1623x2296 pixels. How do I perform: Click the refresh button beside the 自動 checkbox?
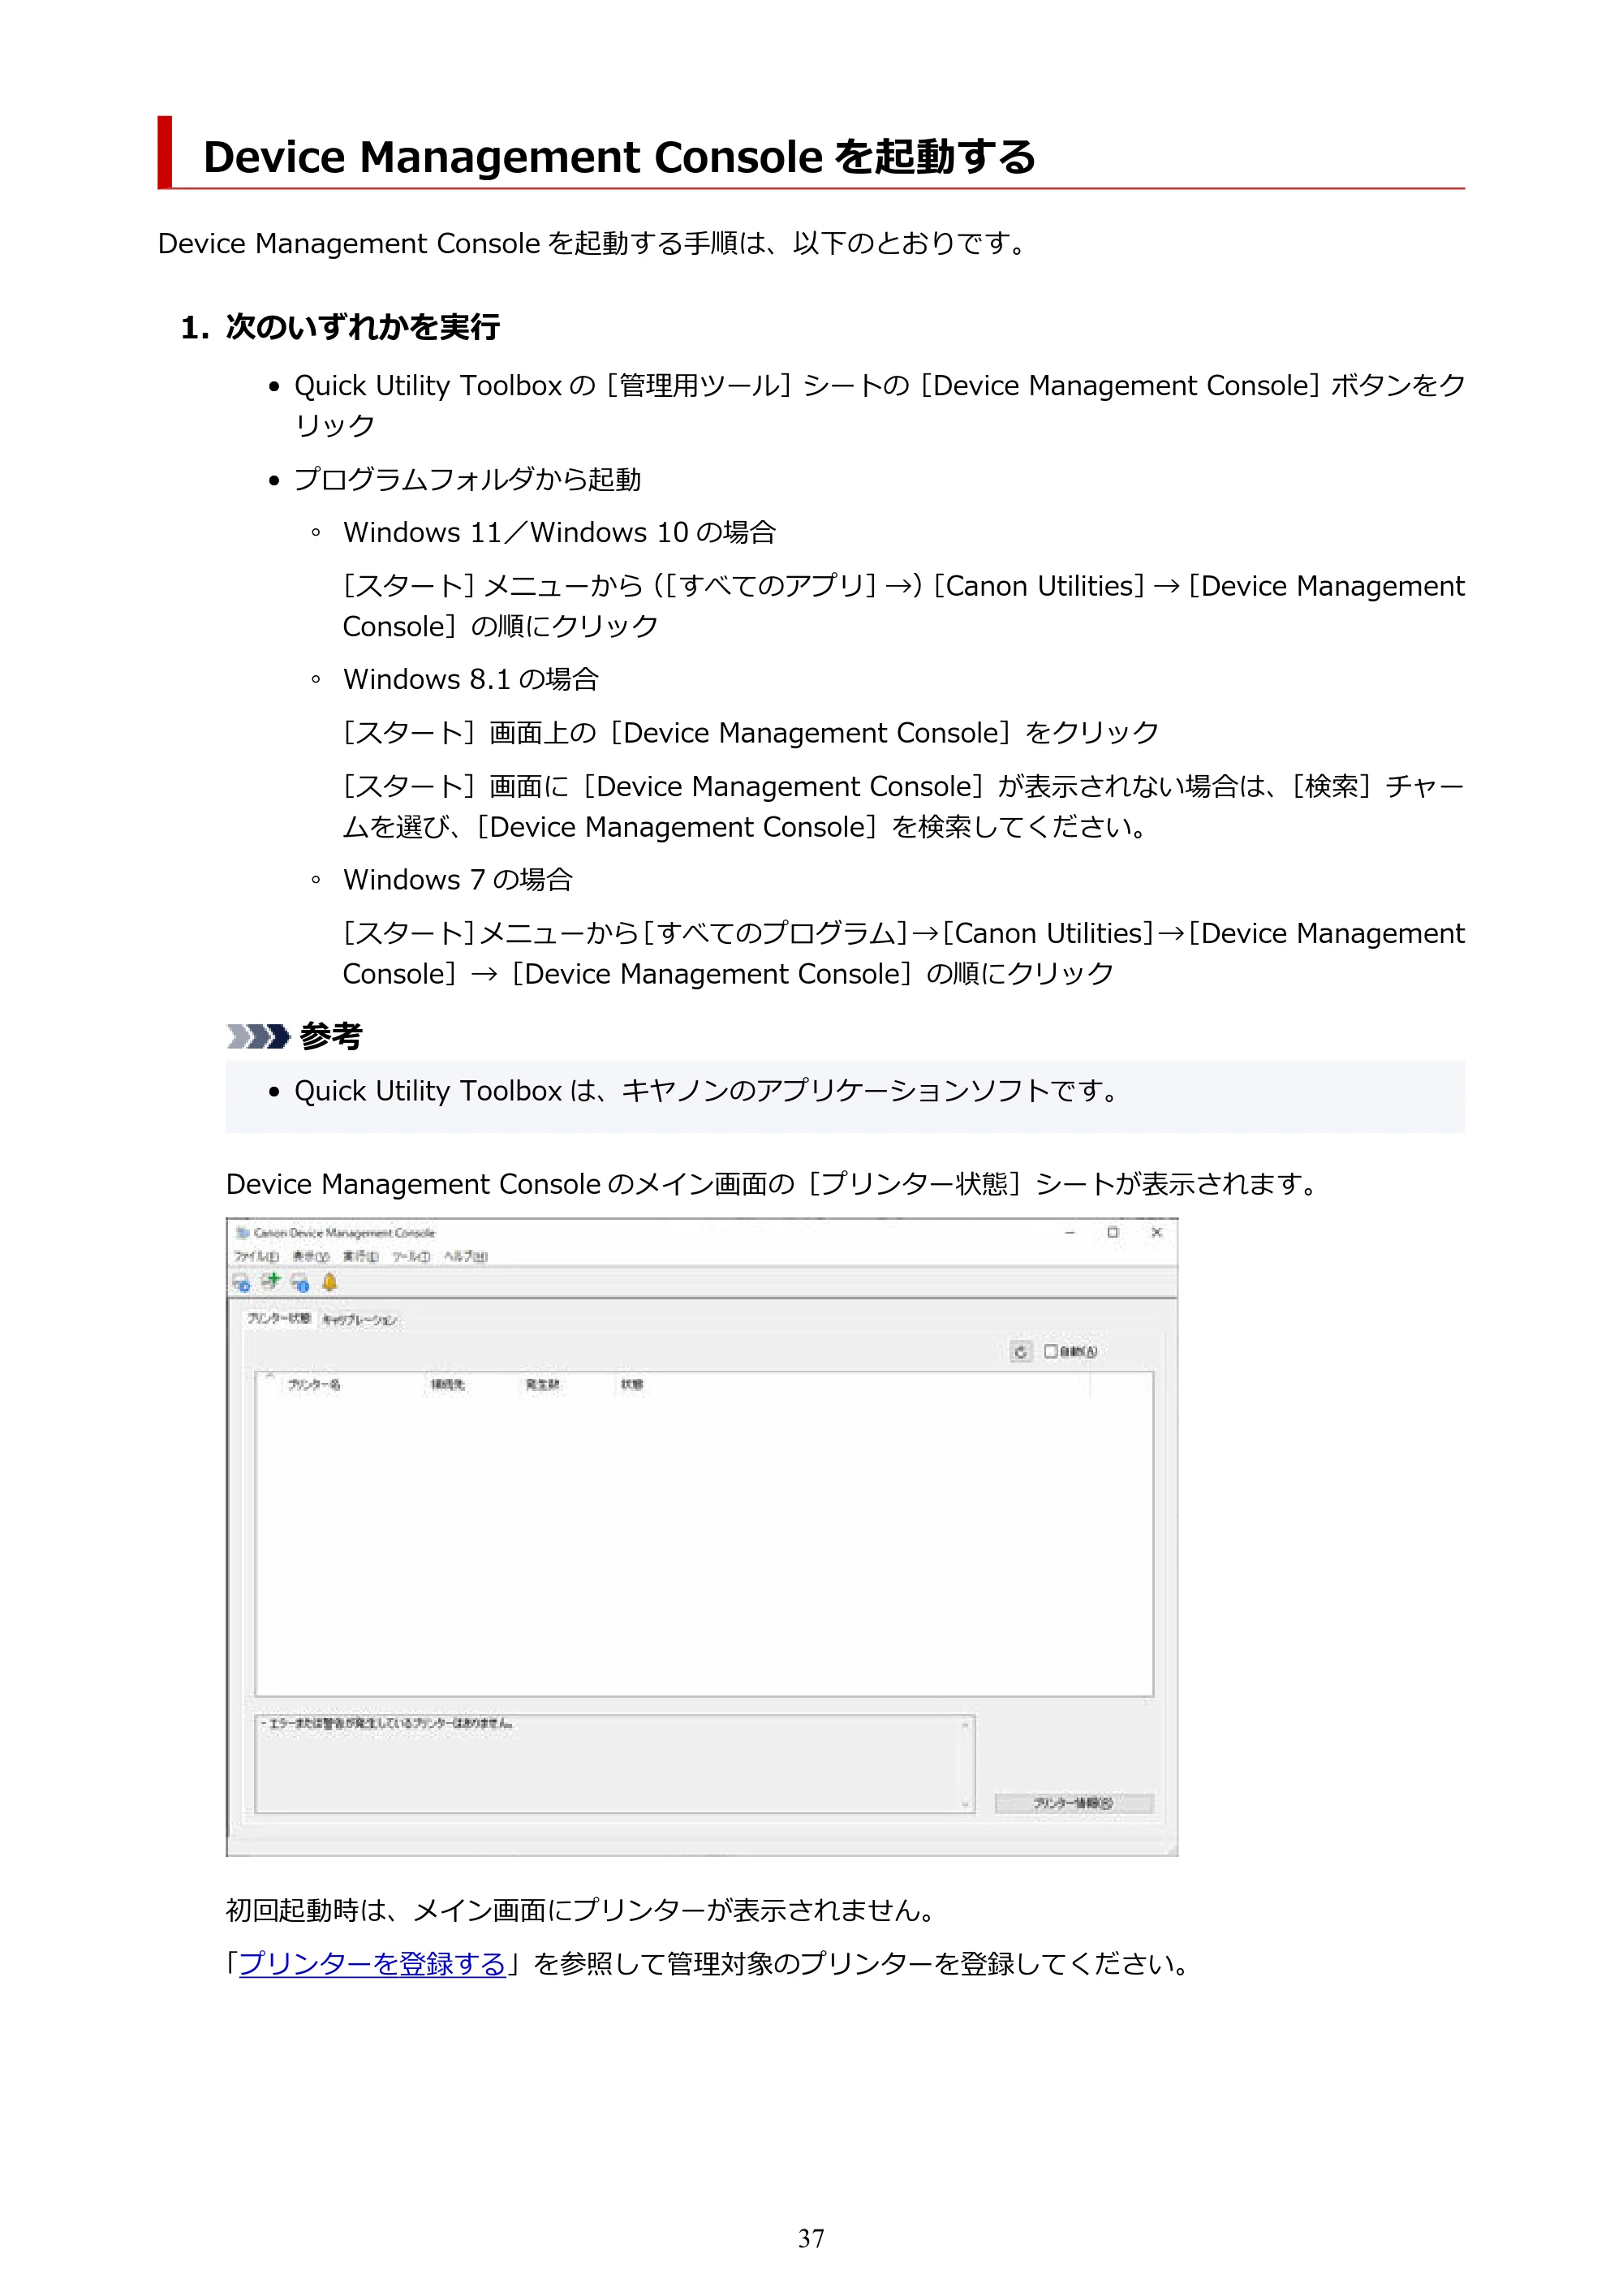click(x=1020, y=1351)
